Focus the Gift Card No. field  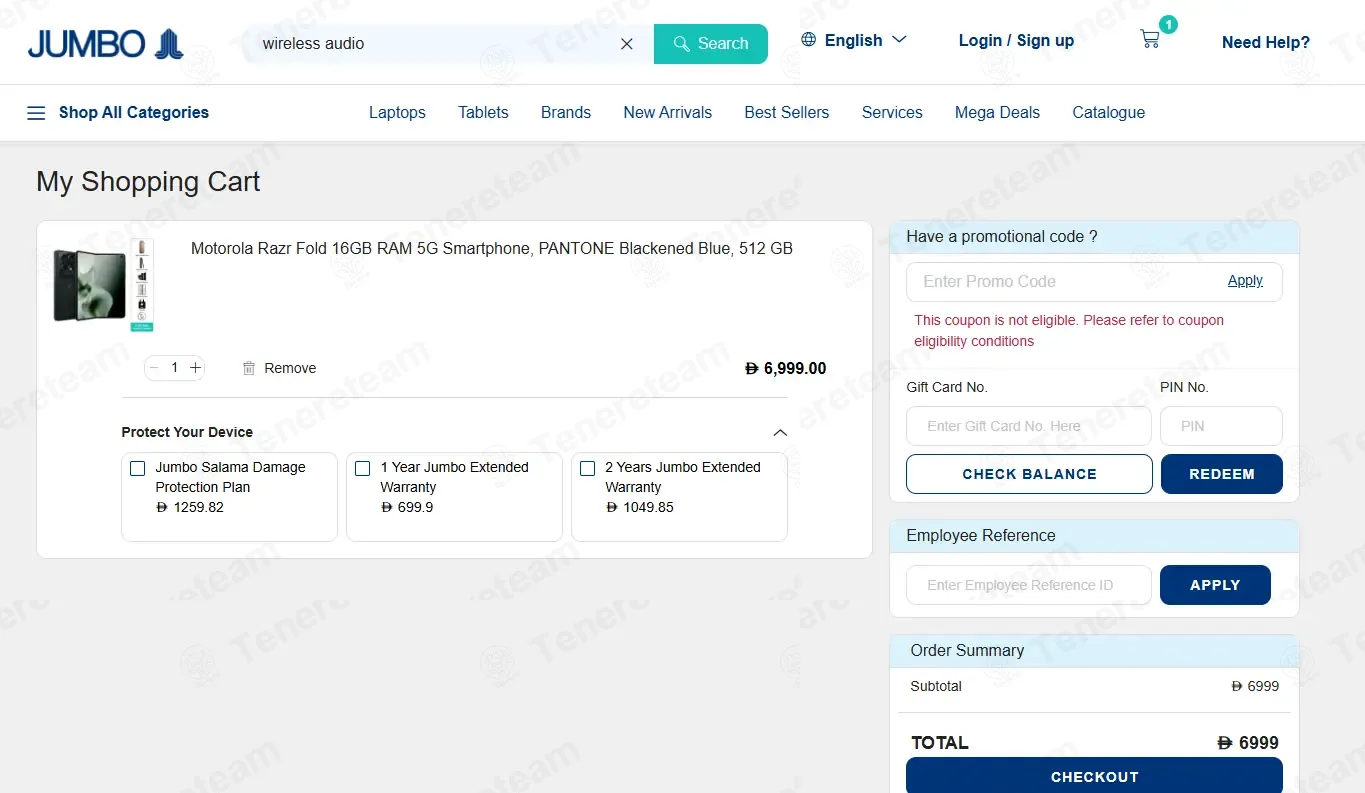(1029, 426)
